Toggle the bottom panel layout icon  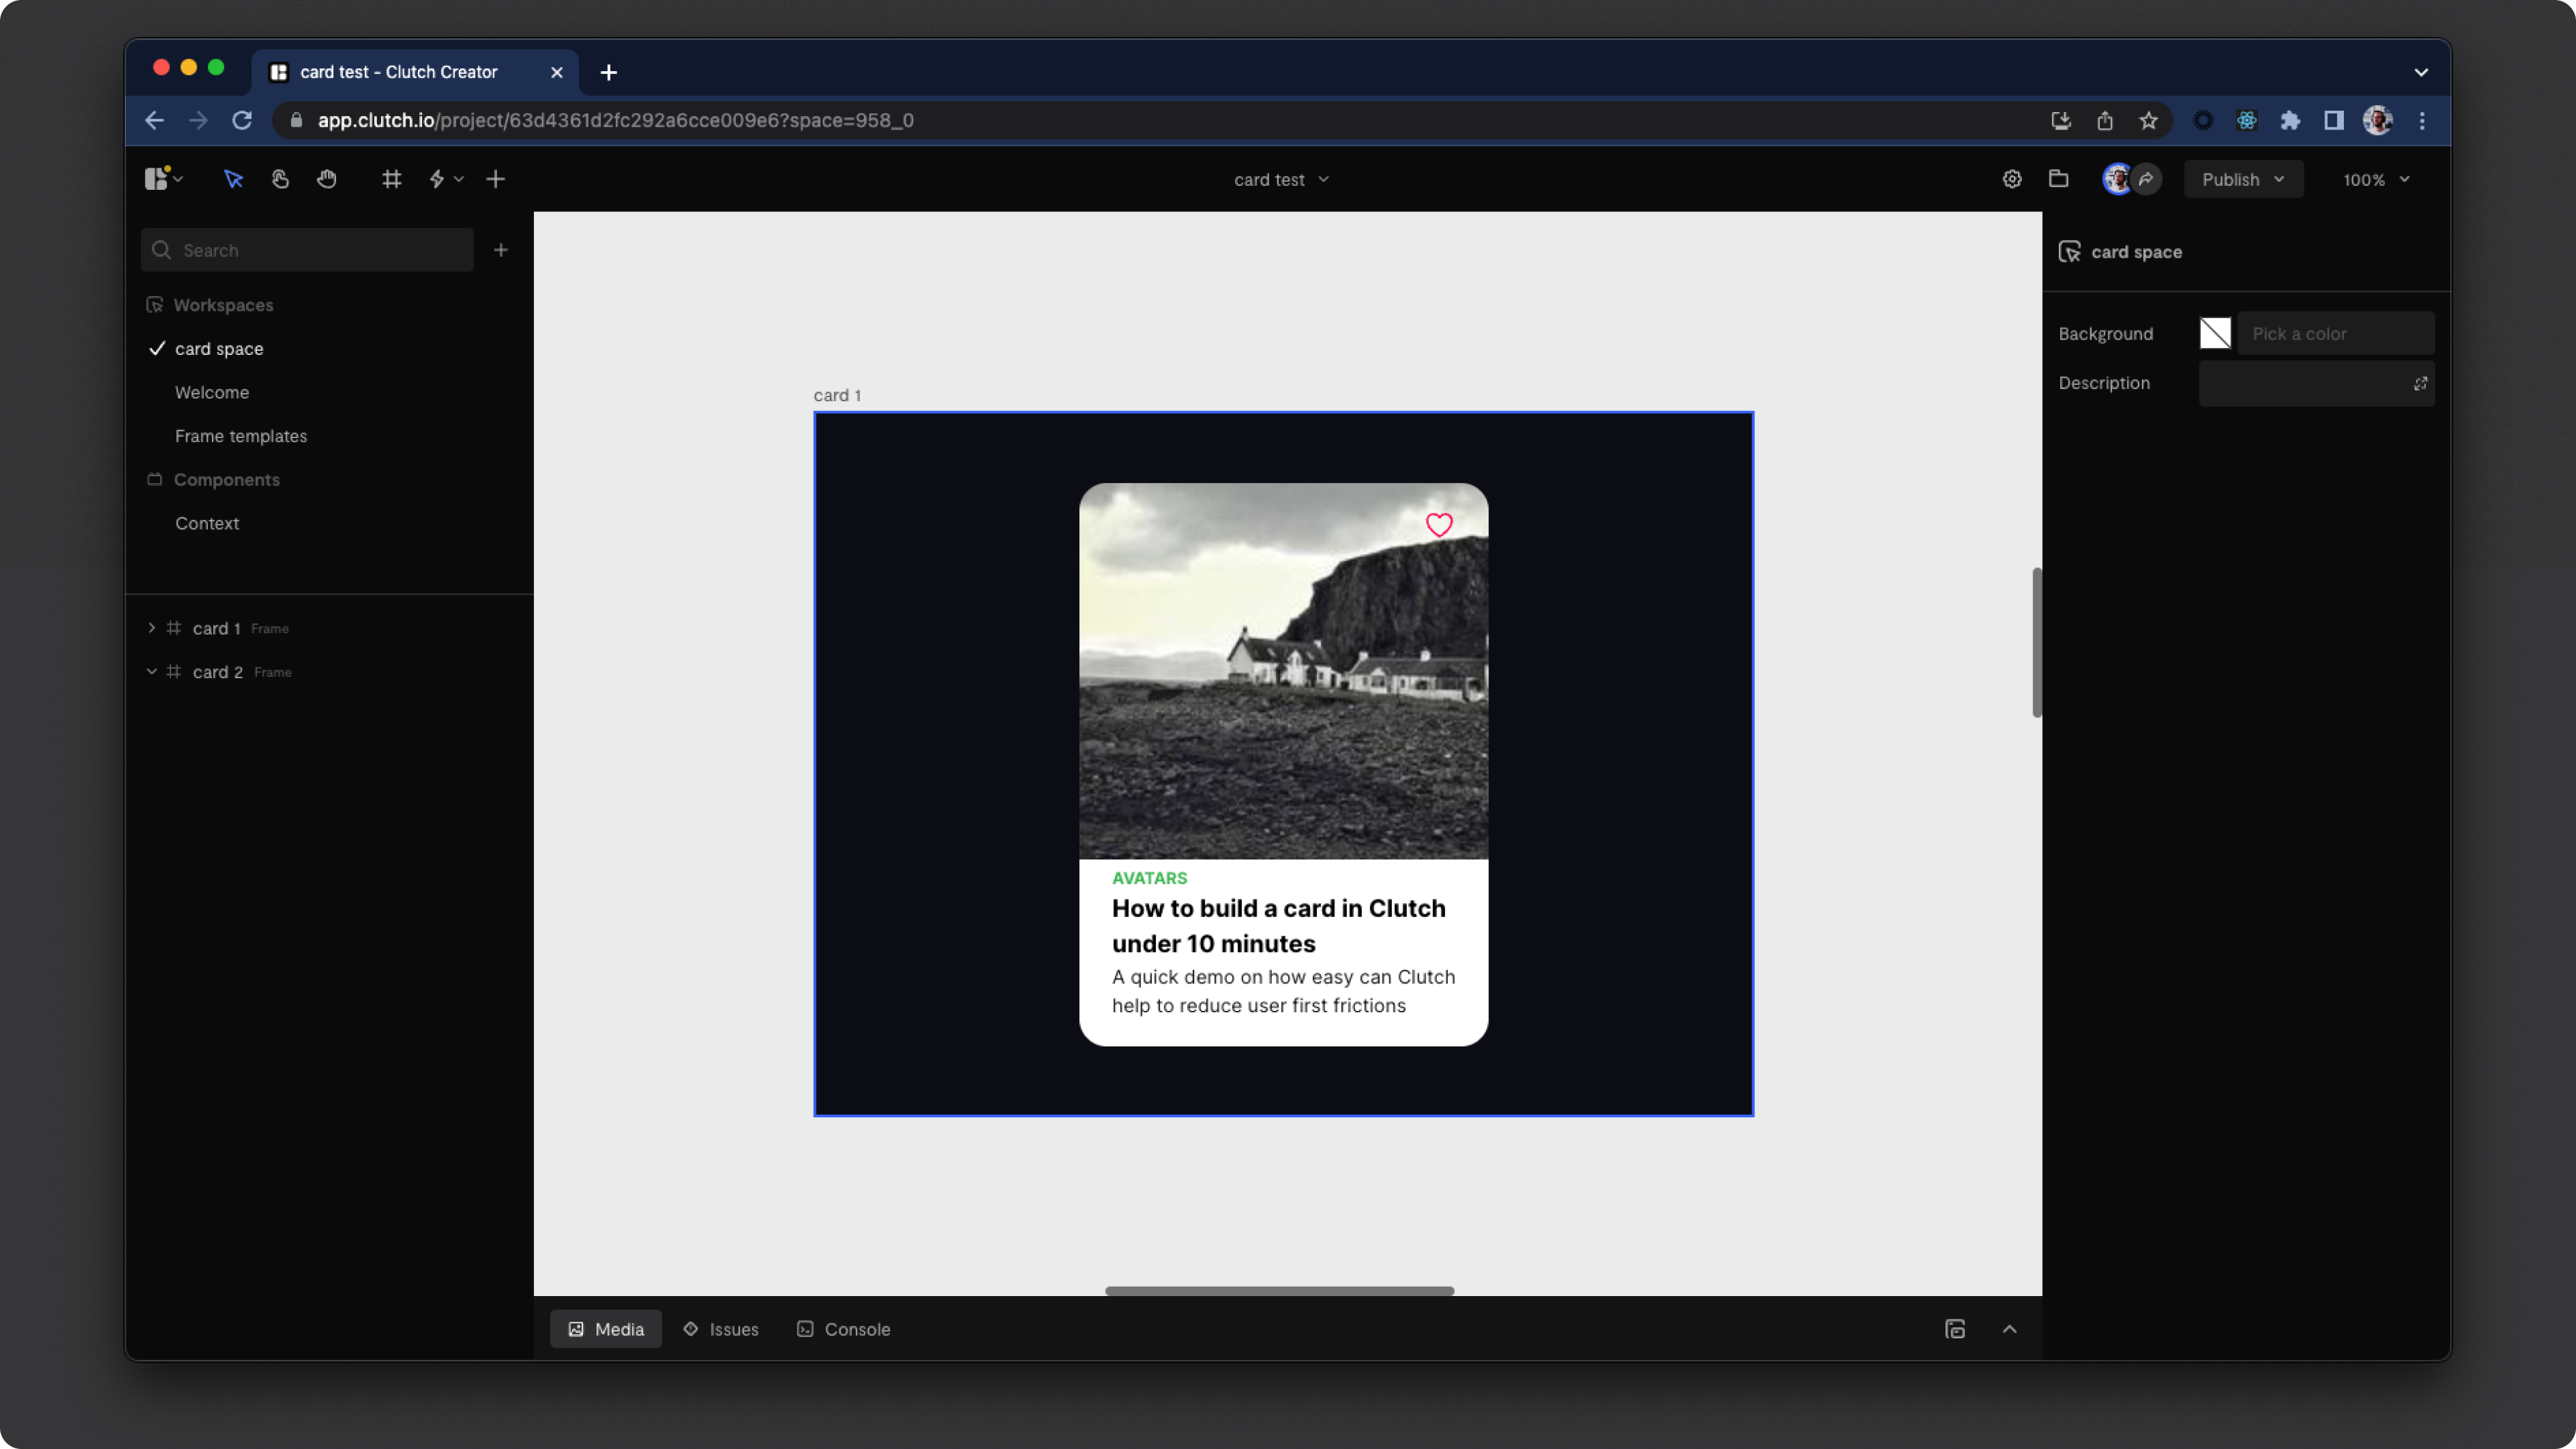click(x=1955, y=1329)
